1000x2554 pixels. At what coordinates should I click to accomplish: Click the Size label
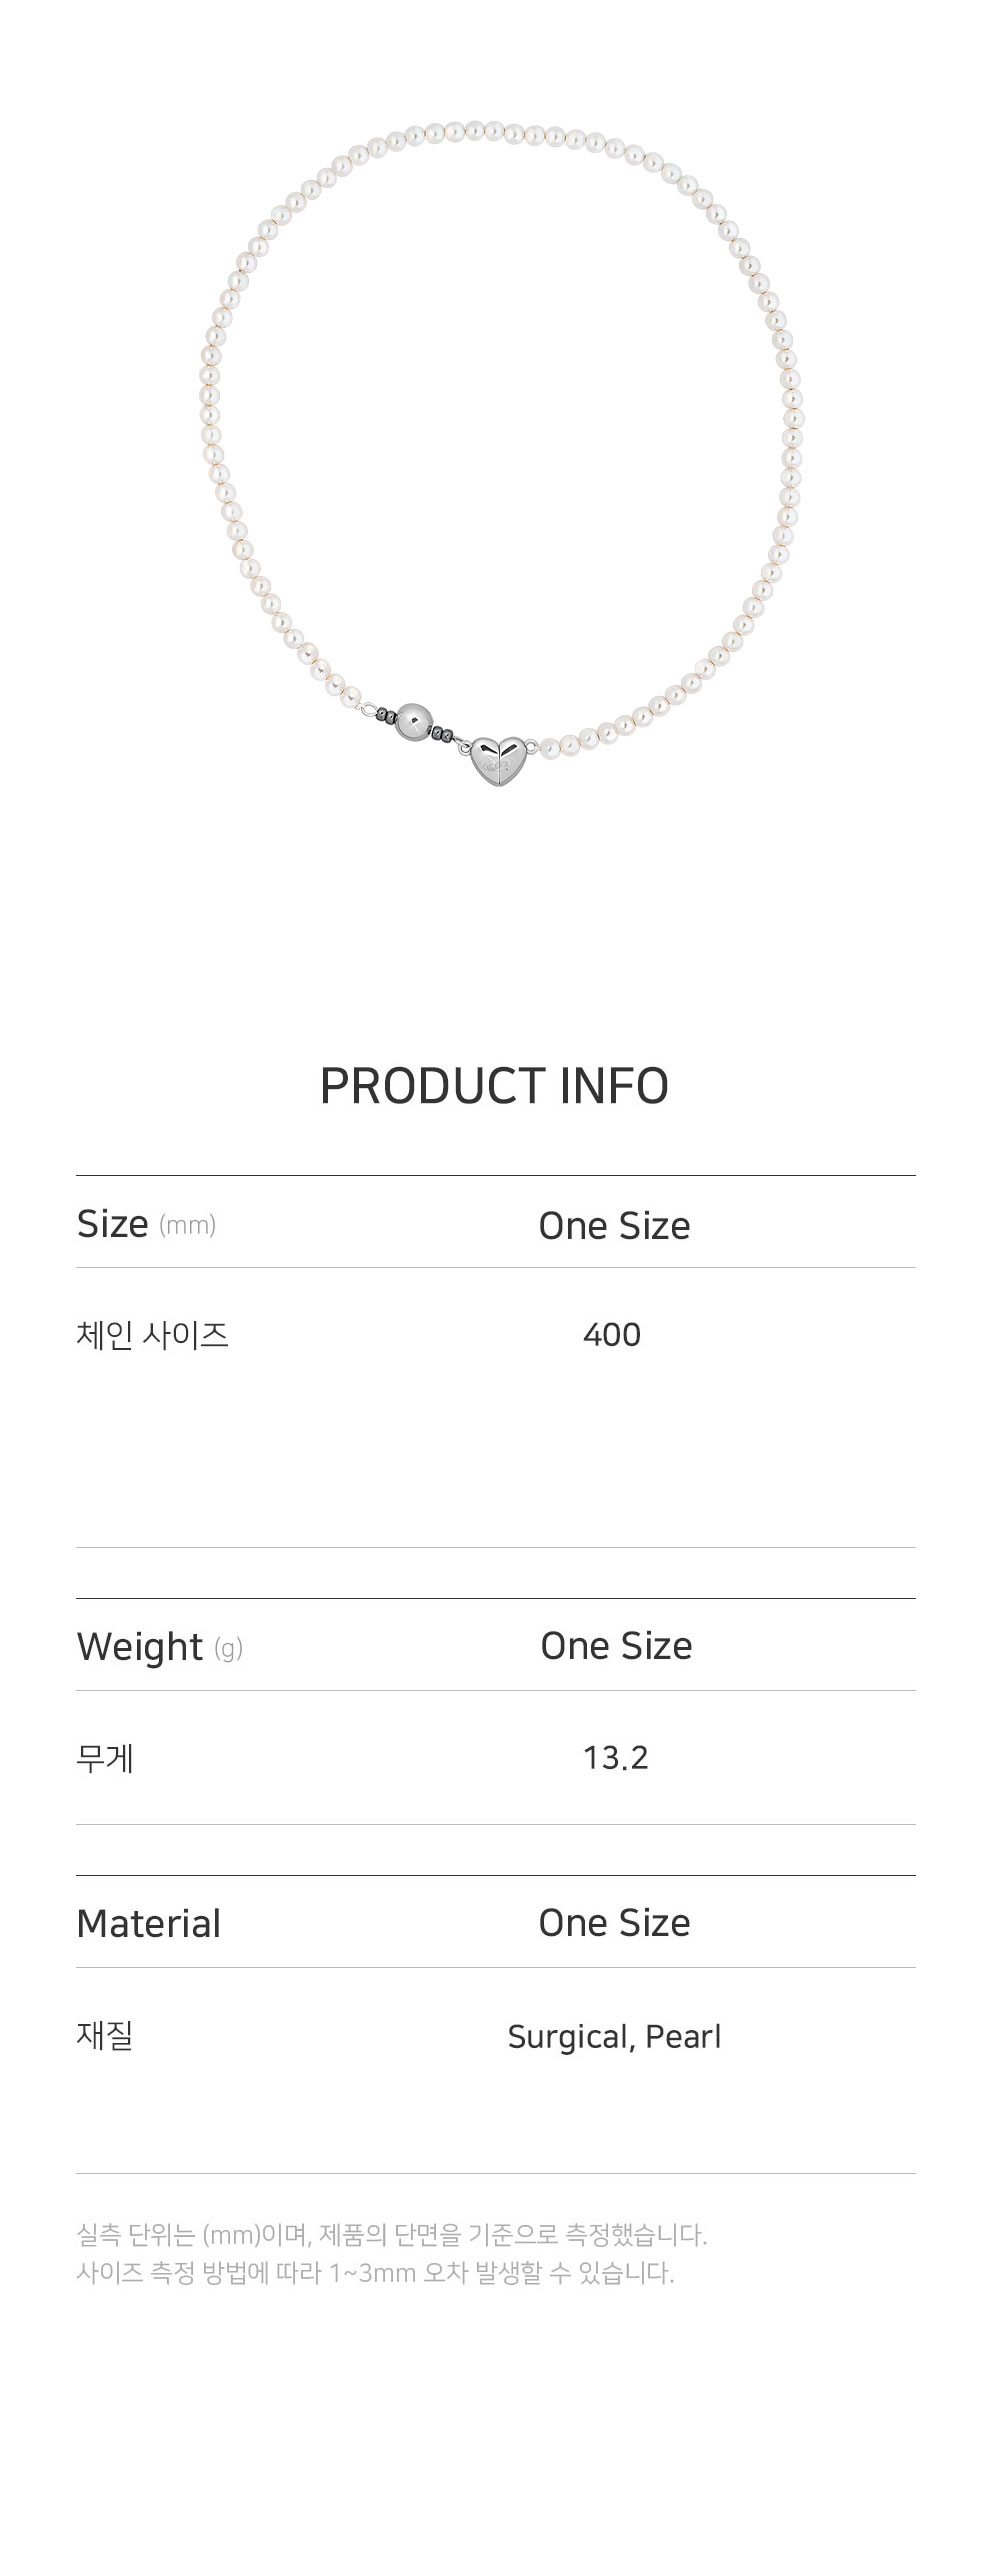[113, 1224]
